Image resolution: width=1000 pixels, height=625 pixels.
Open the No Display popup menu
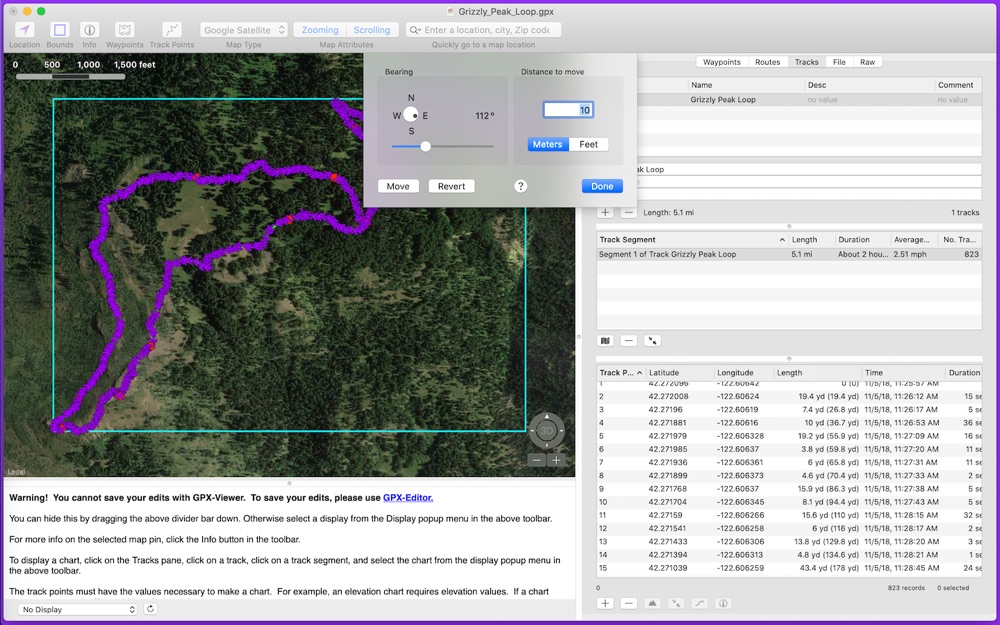click(77, 609)
